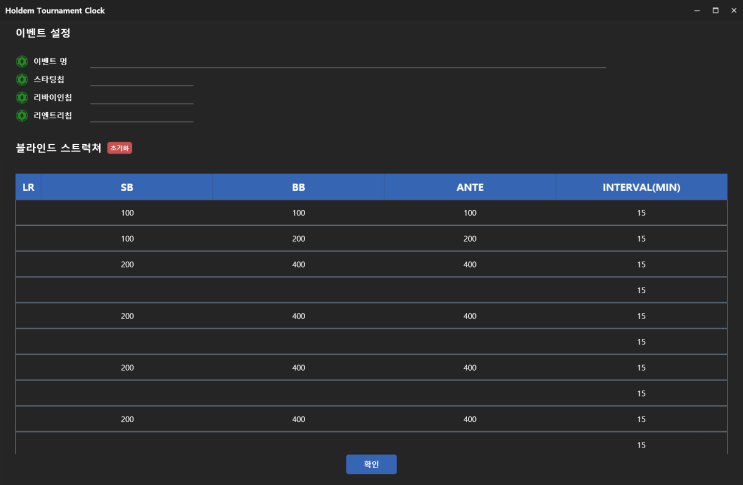Screen dimensions: 743x485
Task: Click the green chip icon beside 스타팅칩
Action: pyautogui.click(x=22, y=79)
